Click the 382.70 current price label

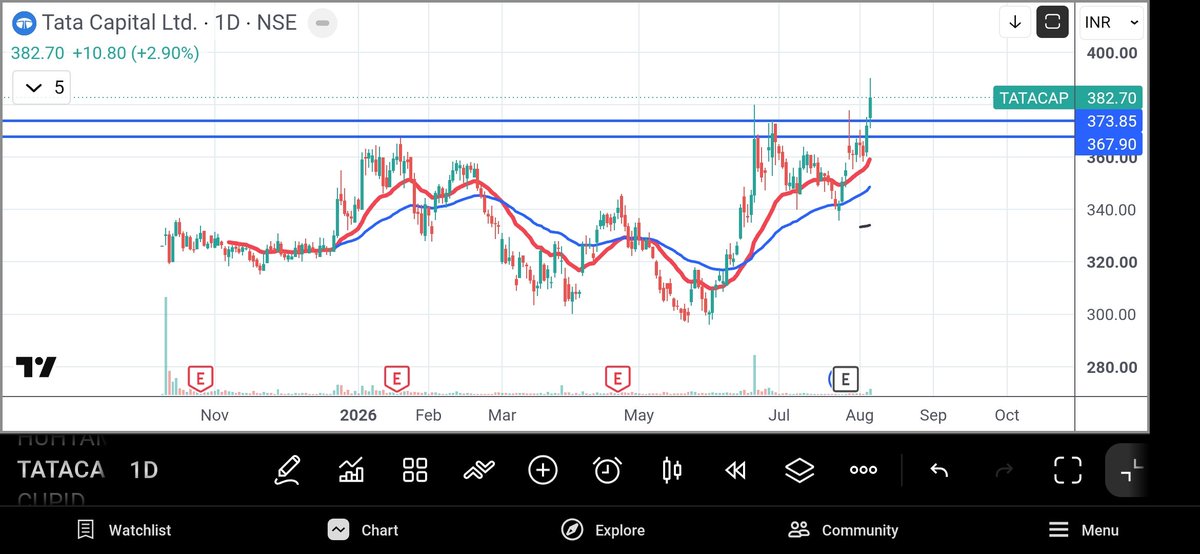point(1111,98)
